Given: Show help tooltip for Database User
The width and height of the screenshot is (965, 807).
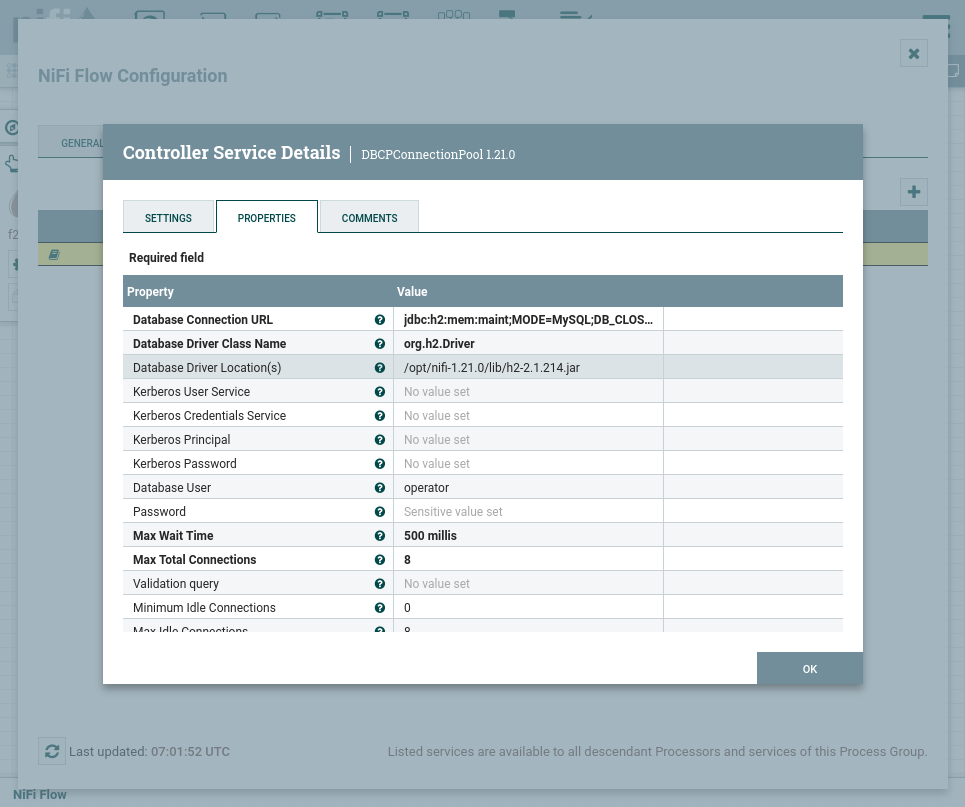Looking at the screenshot, I should [380, 488].
